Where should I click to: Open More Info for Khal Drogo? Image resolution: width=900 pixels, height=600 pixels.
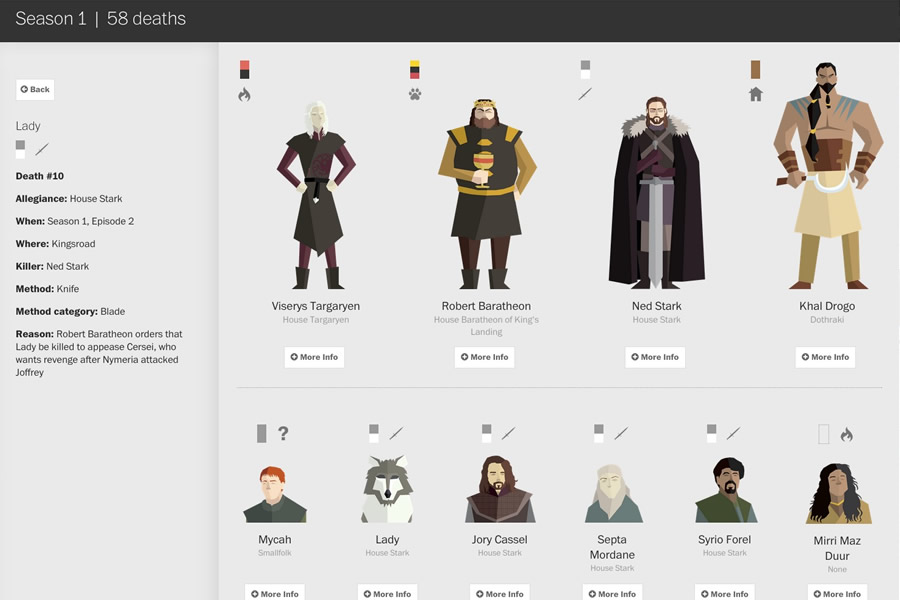[825, 357]
